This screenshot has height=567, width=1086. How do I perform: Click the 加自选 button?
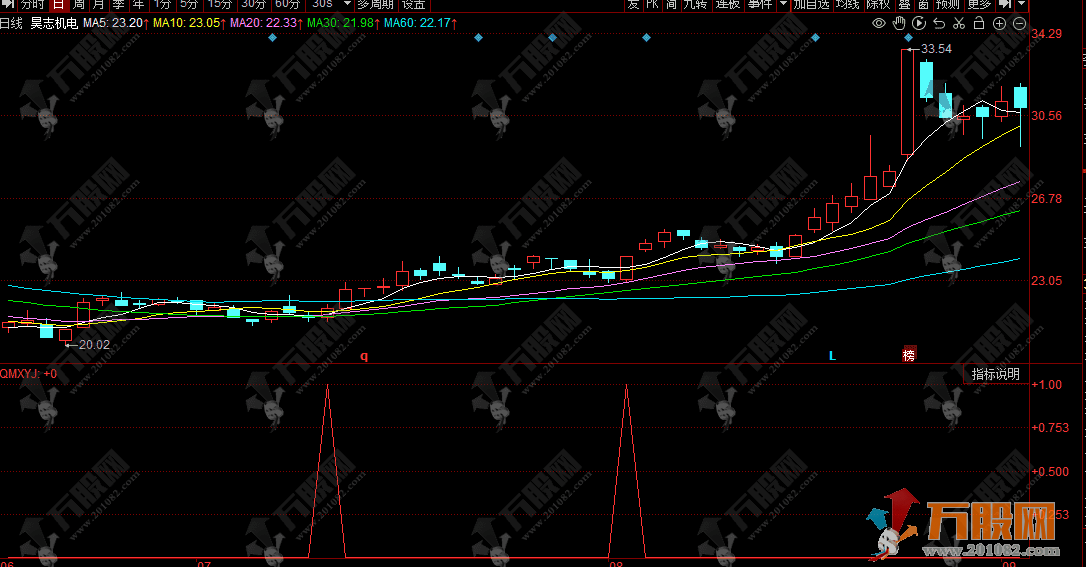tap(811, 5)
